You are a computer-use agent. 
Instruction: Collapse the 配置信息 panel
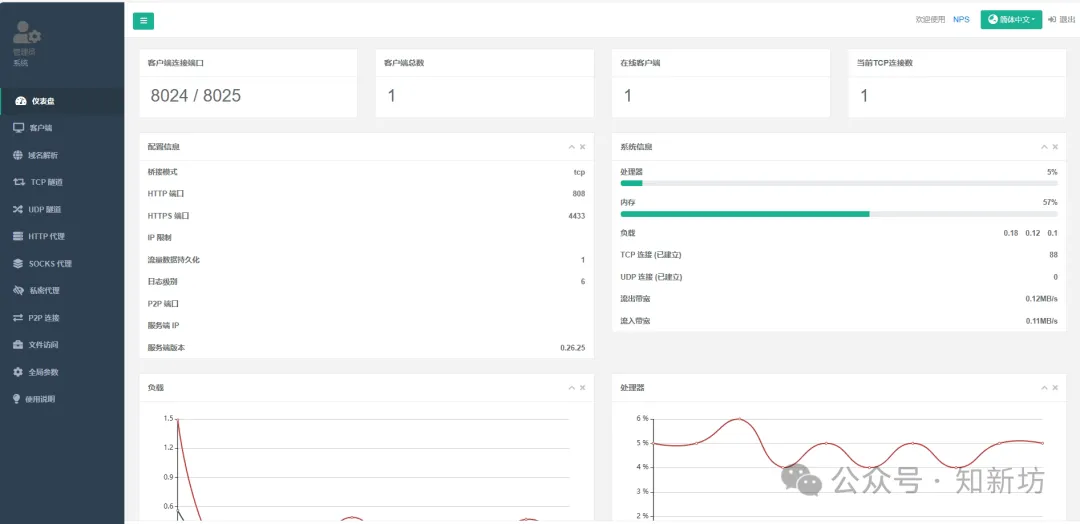point(572,147)
